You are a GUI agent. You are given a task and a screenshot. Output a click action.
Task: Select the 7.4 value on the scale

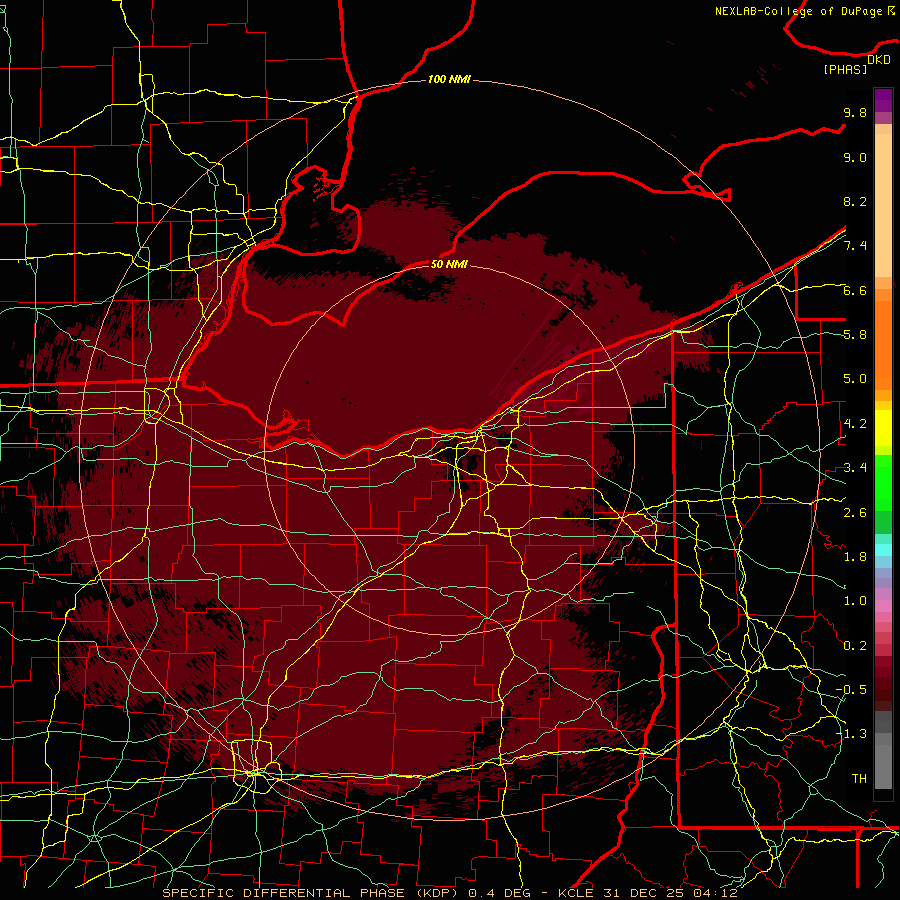[x=855, y=246]
